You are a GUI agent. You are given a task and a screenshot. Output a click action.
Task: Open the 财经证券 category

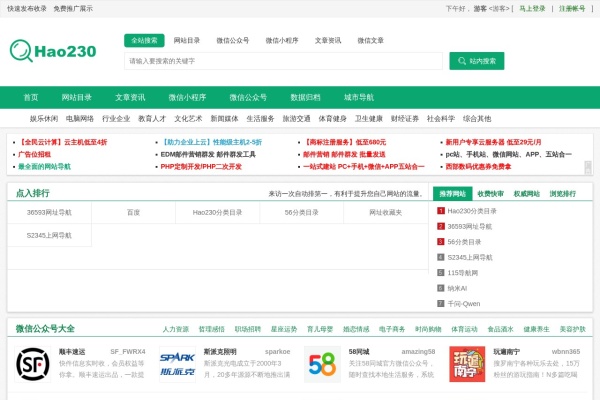[x=405, y=119]
